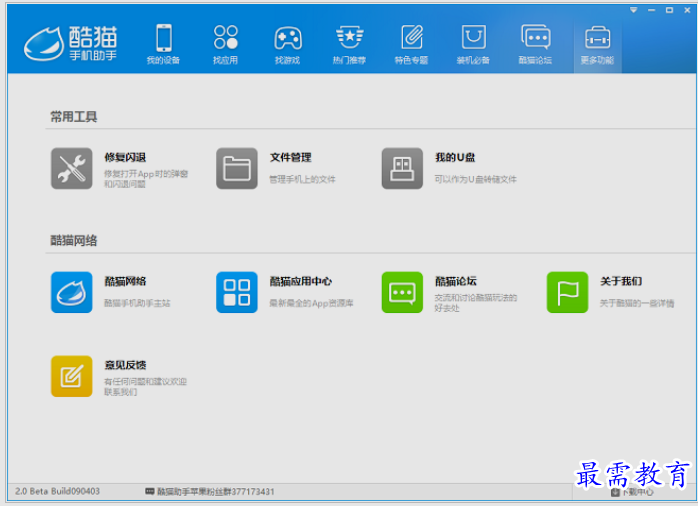Click the 文件管理 title text

(291, 158)
